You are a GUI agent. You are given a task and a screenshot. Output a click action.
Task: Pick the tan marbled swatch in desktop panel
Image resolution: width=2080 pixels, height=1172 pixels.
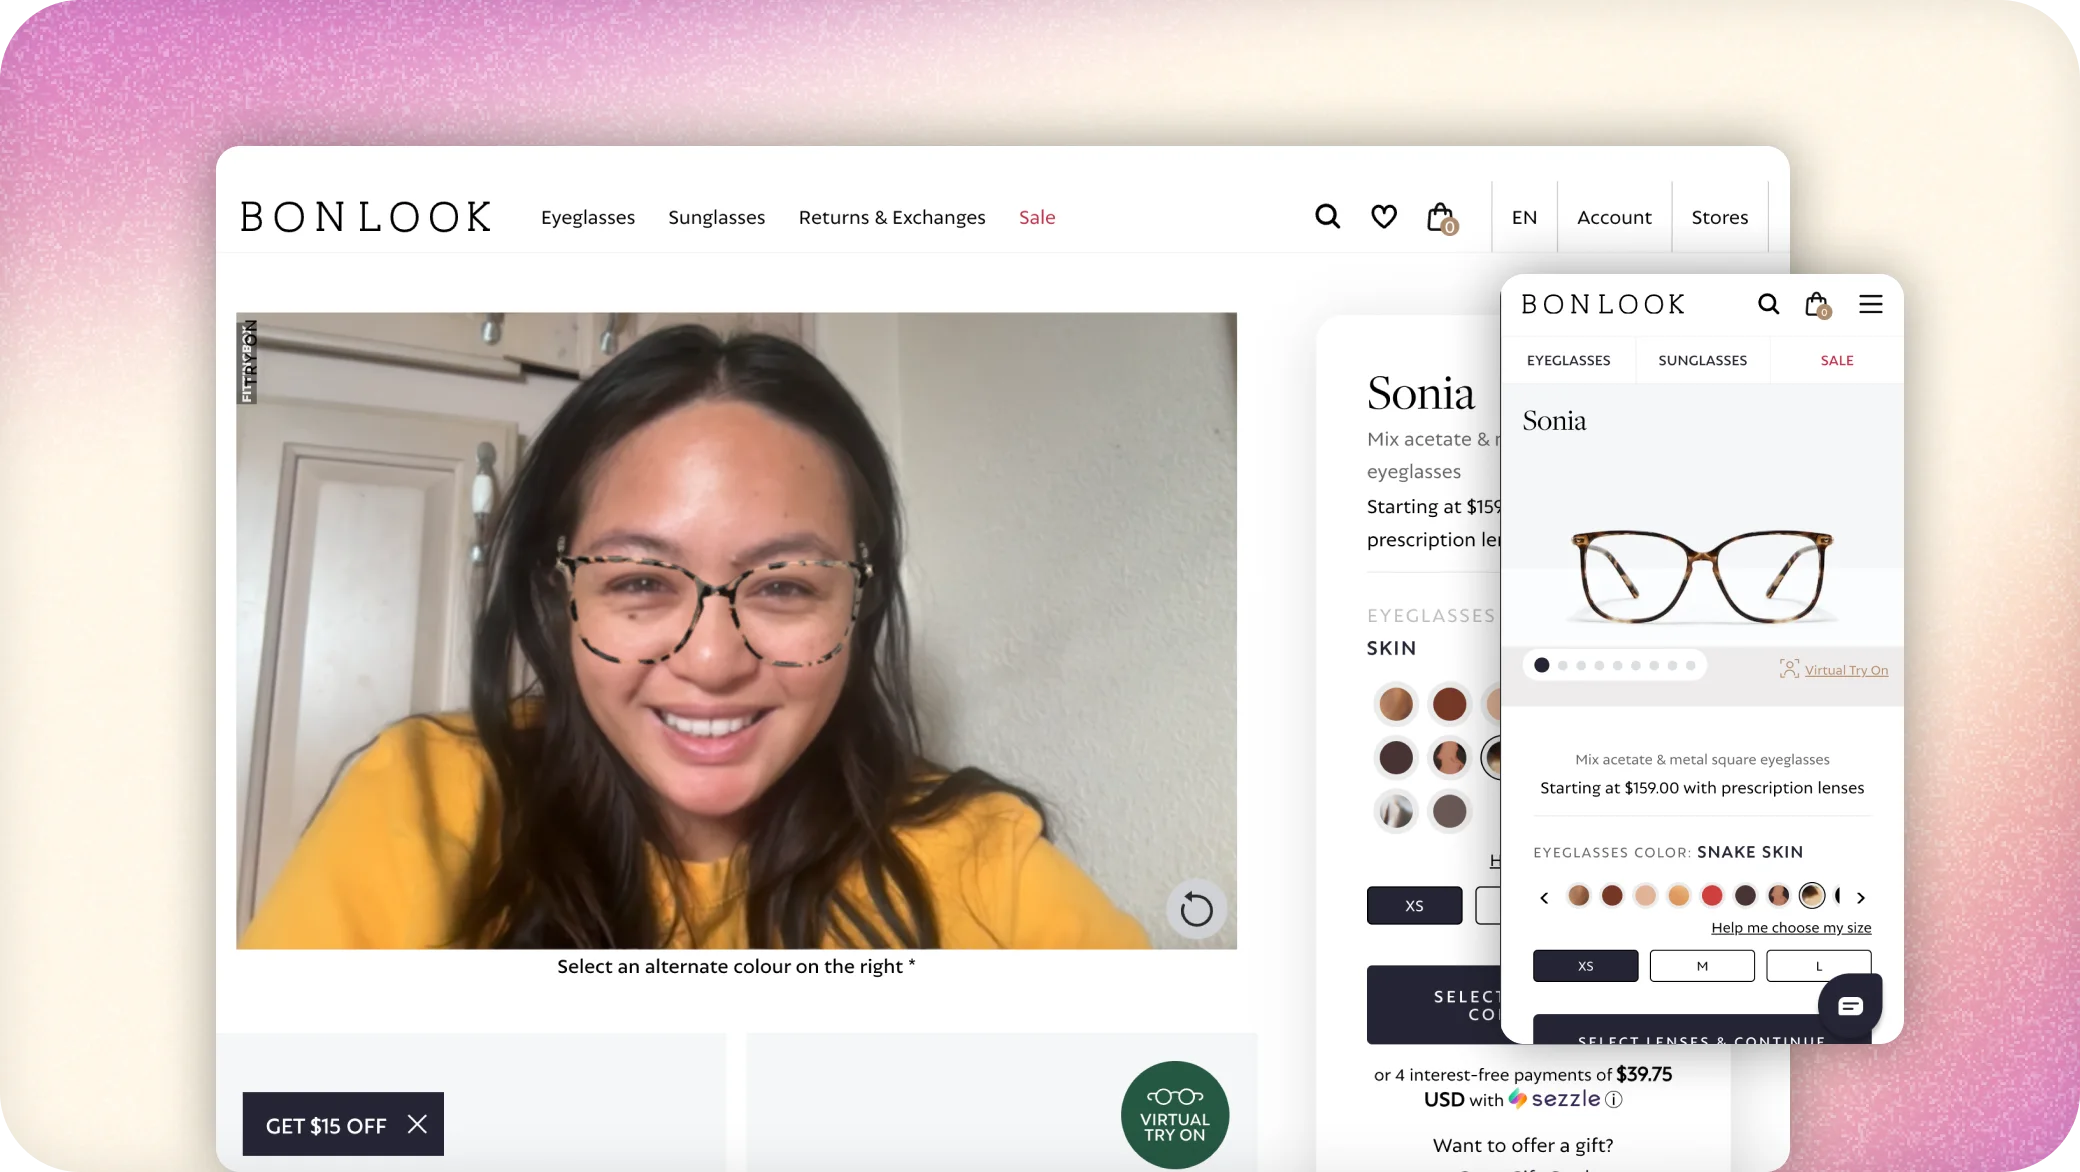(1396, 704)
